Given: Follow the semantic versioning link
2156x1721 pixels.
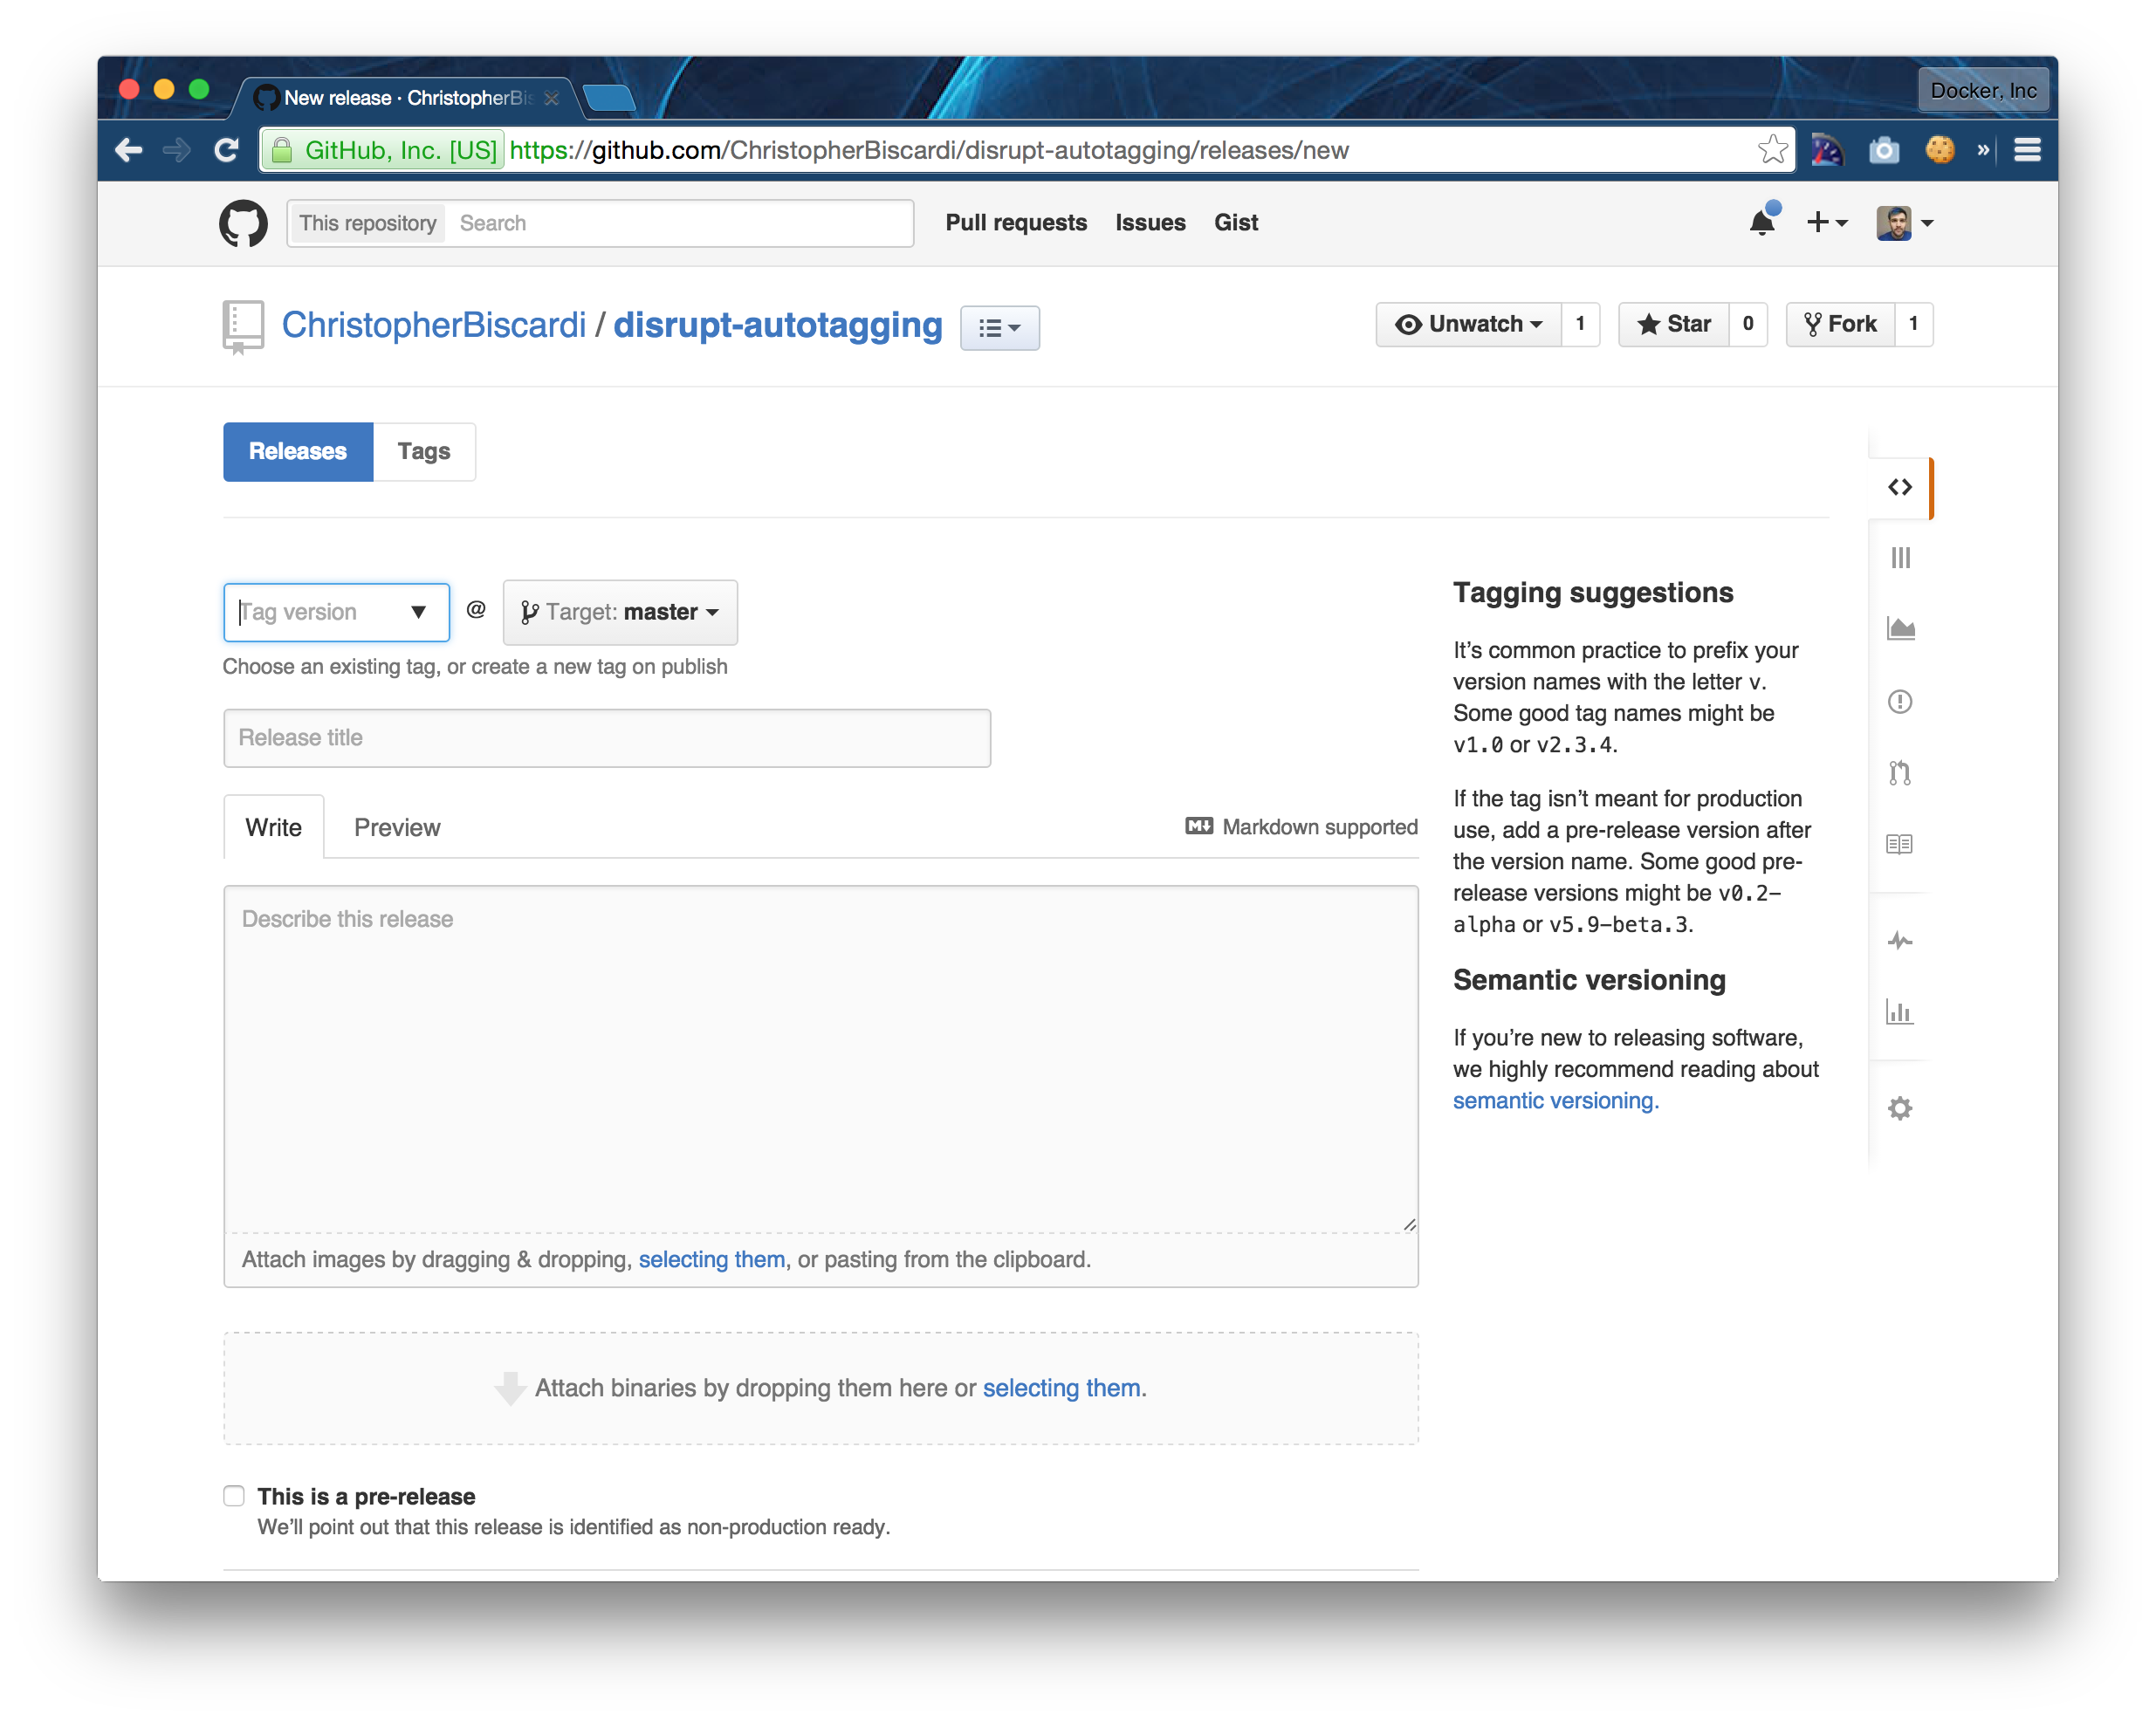Looking at the screenshot, I should [x=1555, y=1101].
